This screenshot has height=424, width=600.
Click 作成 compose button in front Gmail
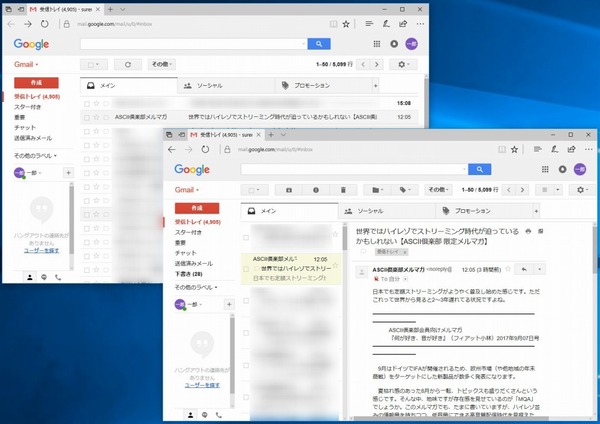(x=197, y=208)
